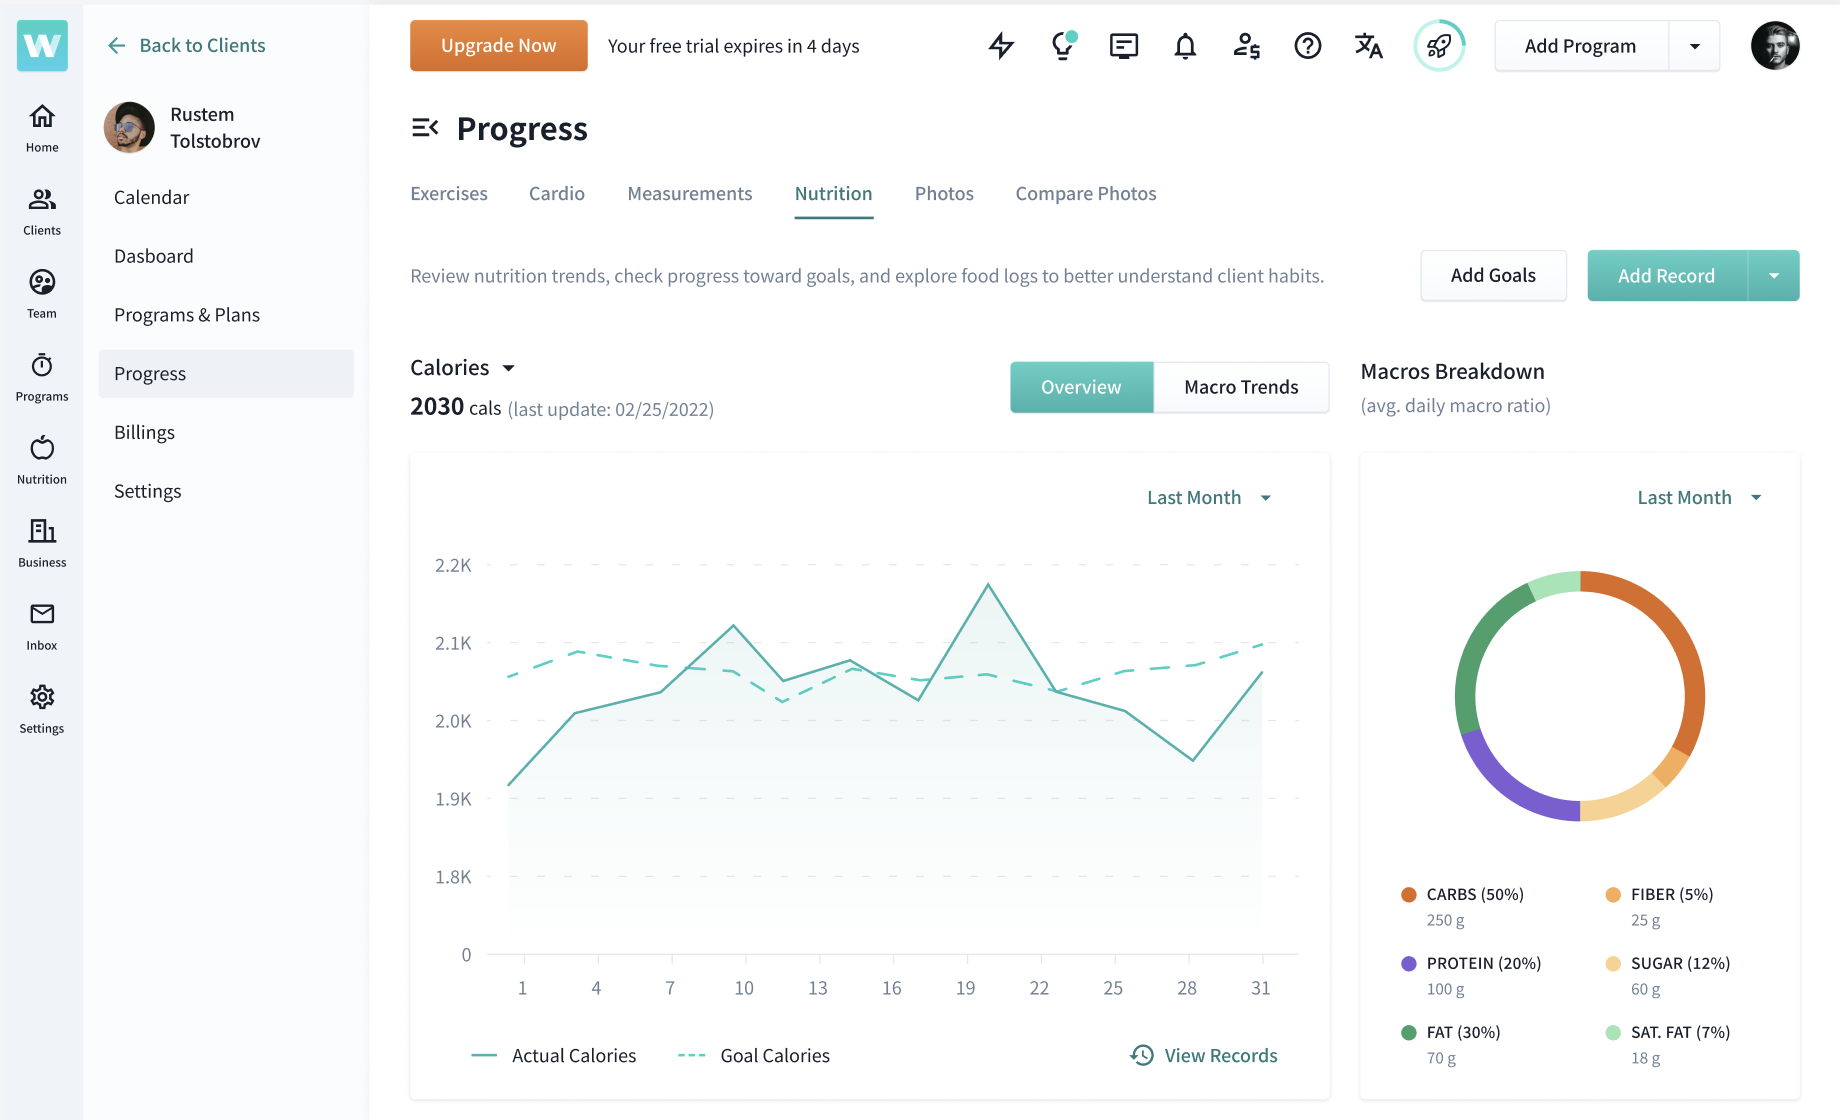Switch to the Measurements tab
Viewport: 1840px width, 1120px height.
coord(690,193)
